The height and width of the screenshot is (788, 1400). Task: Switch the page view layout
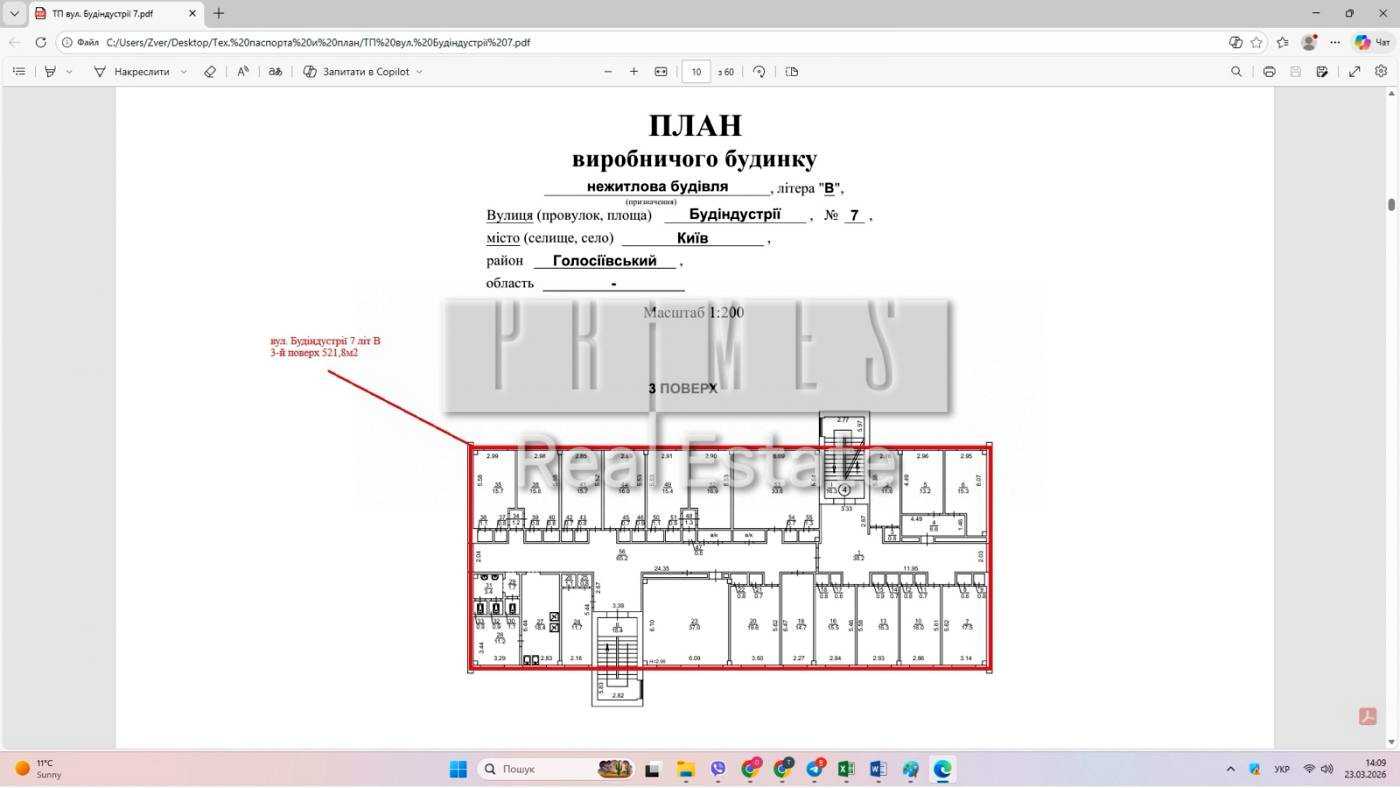coord(792,72)
